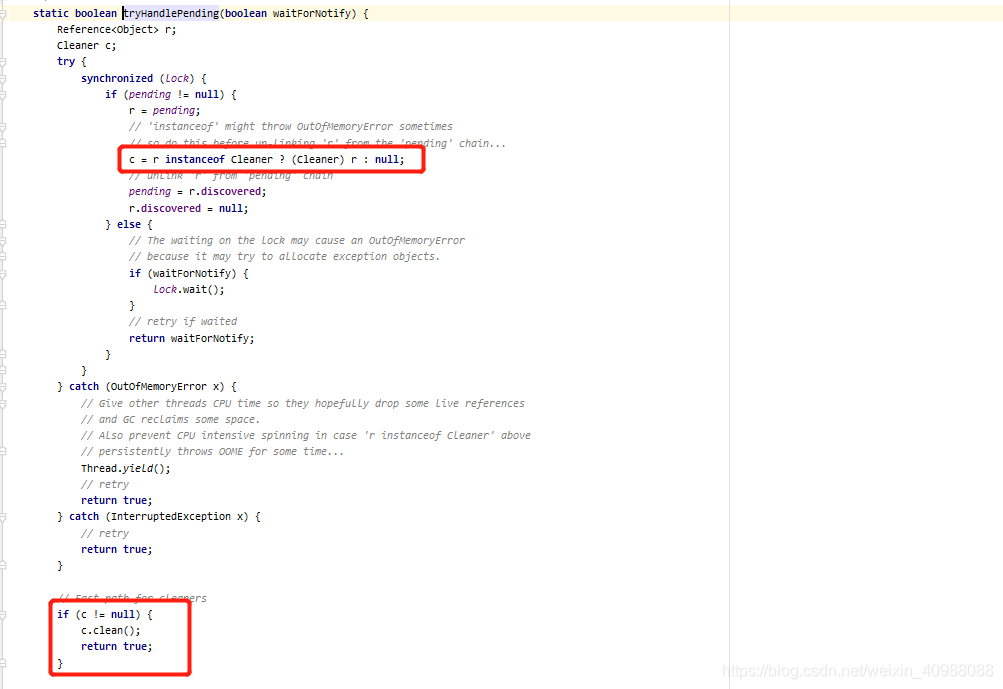Image resolution: width=1003 pixels, height=689 pixels.
Task: Click the c.clean() call
Action: (111, 630)
